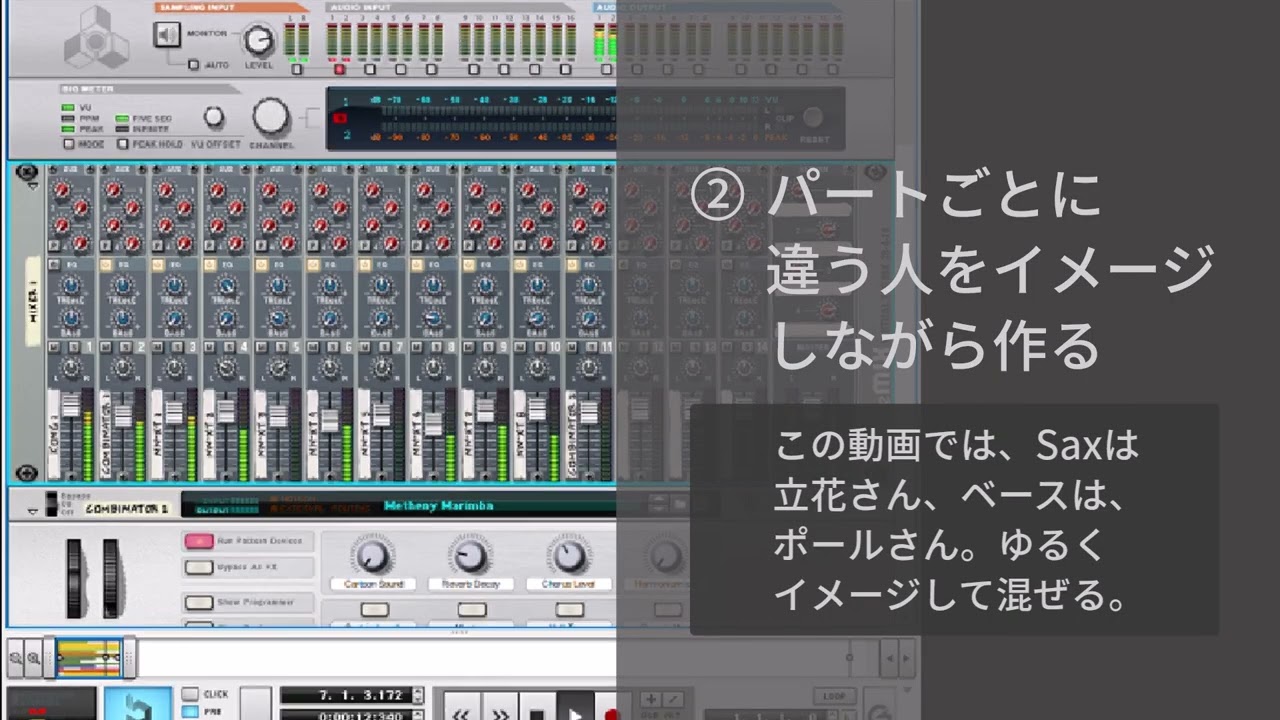Click the Combinator pitch bend wheel
This screenshot has height=720, width=1280.
(75, 578)
